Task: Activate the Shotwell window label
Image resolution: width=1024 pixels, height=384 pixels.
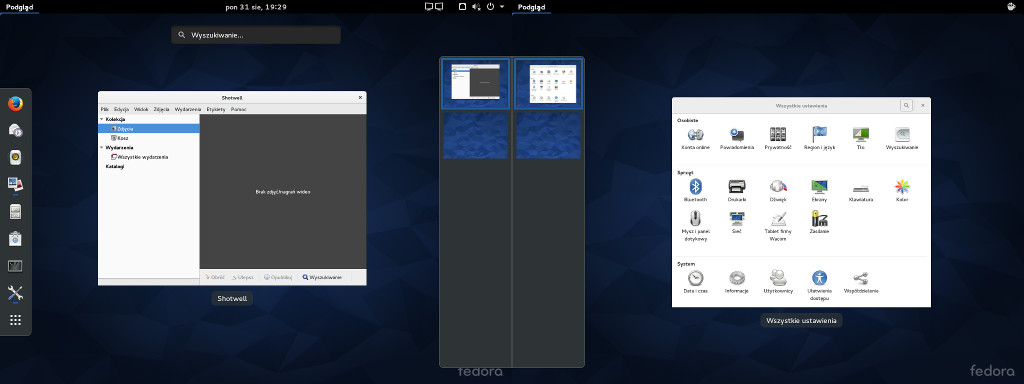Action: (x=232, y=298)
